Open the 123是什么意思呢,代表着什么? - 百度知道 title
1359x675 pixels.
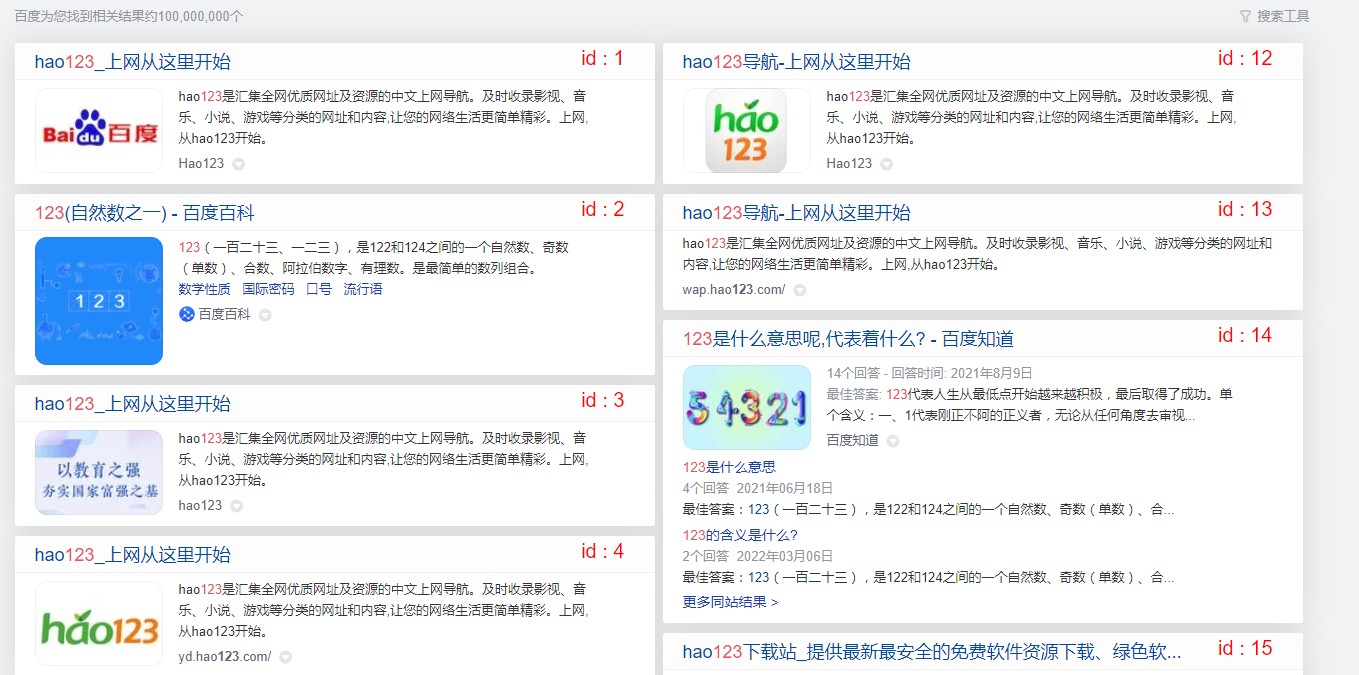click(x=848, y=339)
